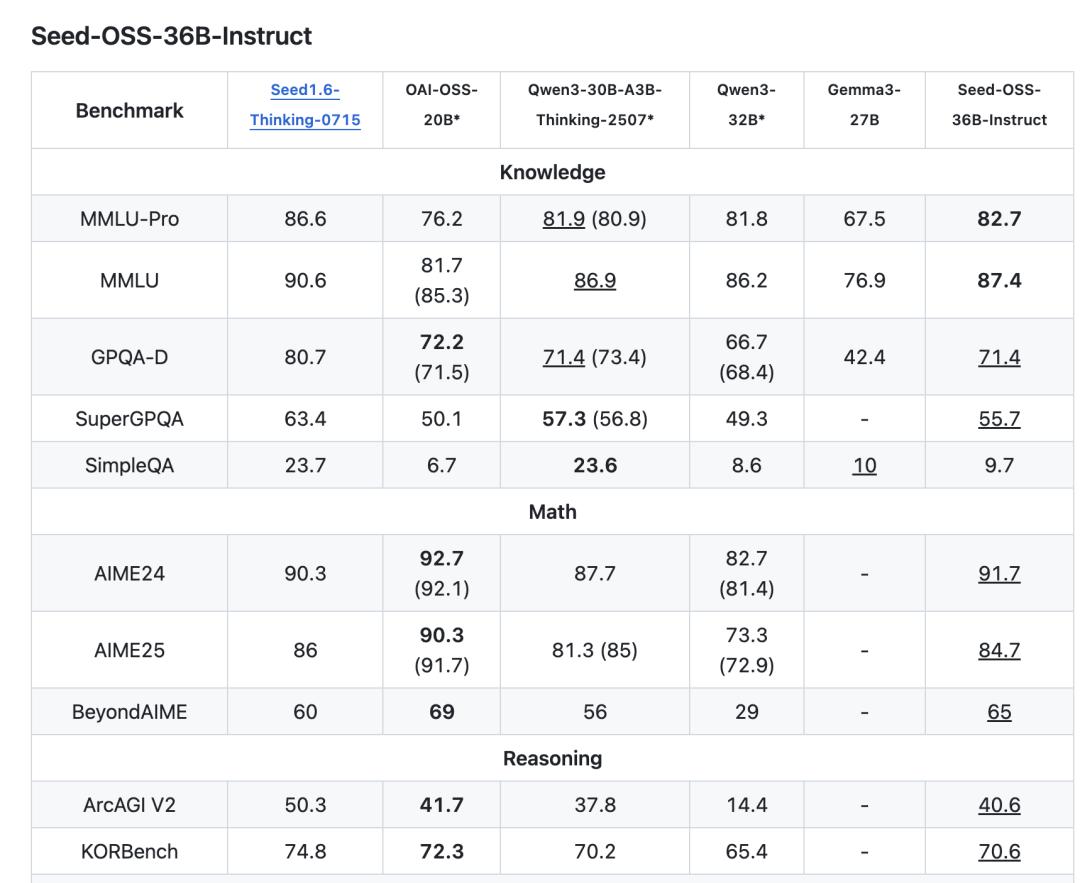Viewport: 1080px width, 883px height.
Task: Click the 86.6 cell in MMLU-Pro row
Action: [305, 218]
